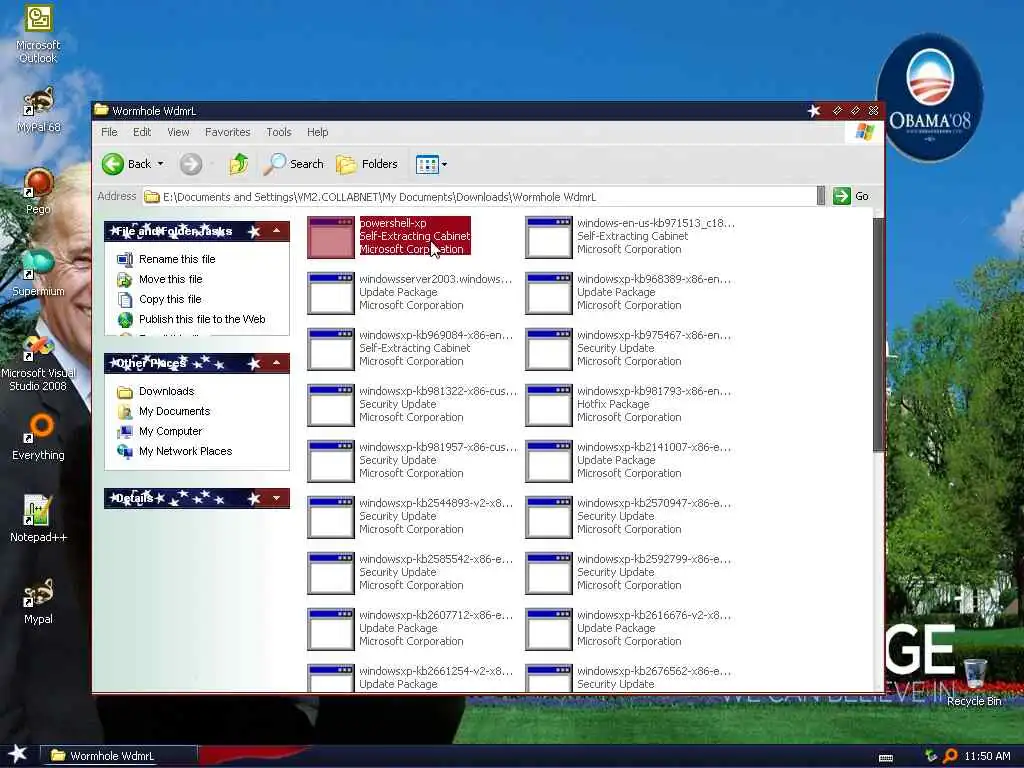Select the windowsxp-kb969084 file icon
This screenshot has width=1024, height=768.
pos(331,349)
